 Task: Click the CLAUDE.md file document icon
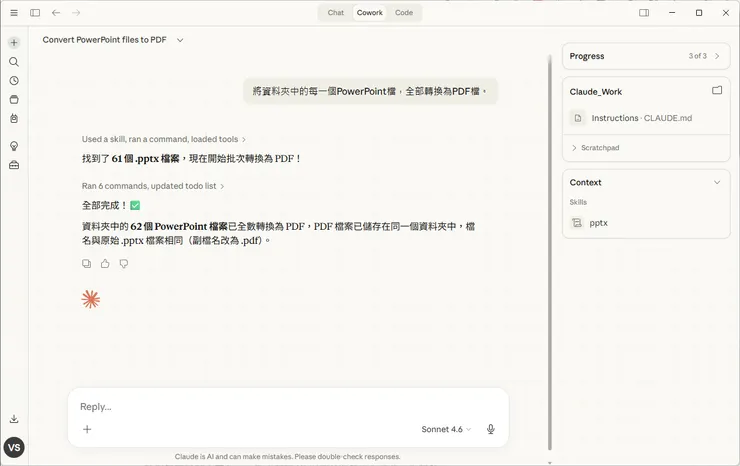578,118
